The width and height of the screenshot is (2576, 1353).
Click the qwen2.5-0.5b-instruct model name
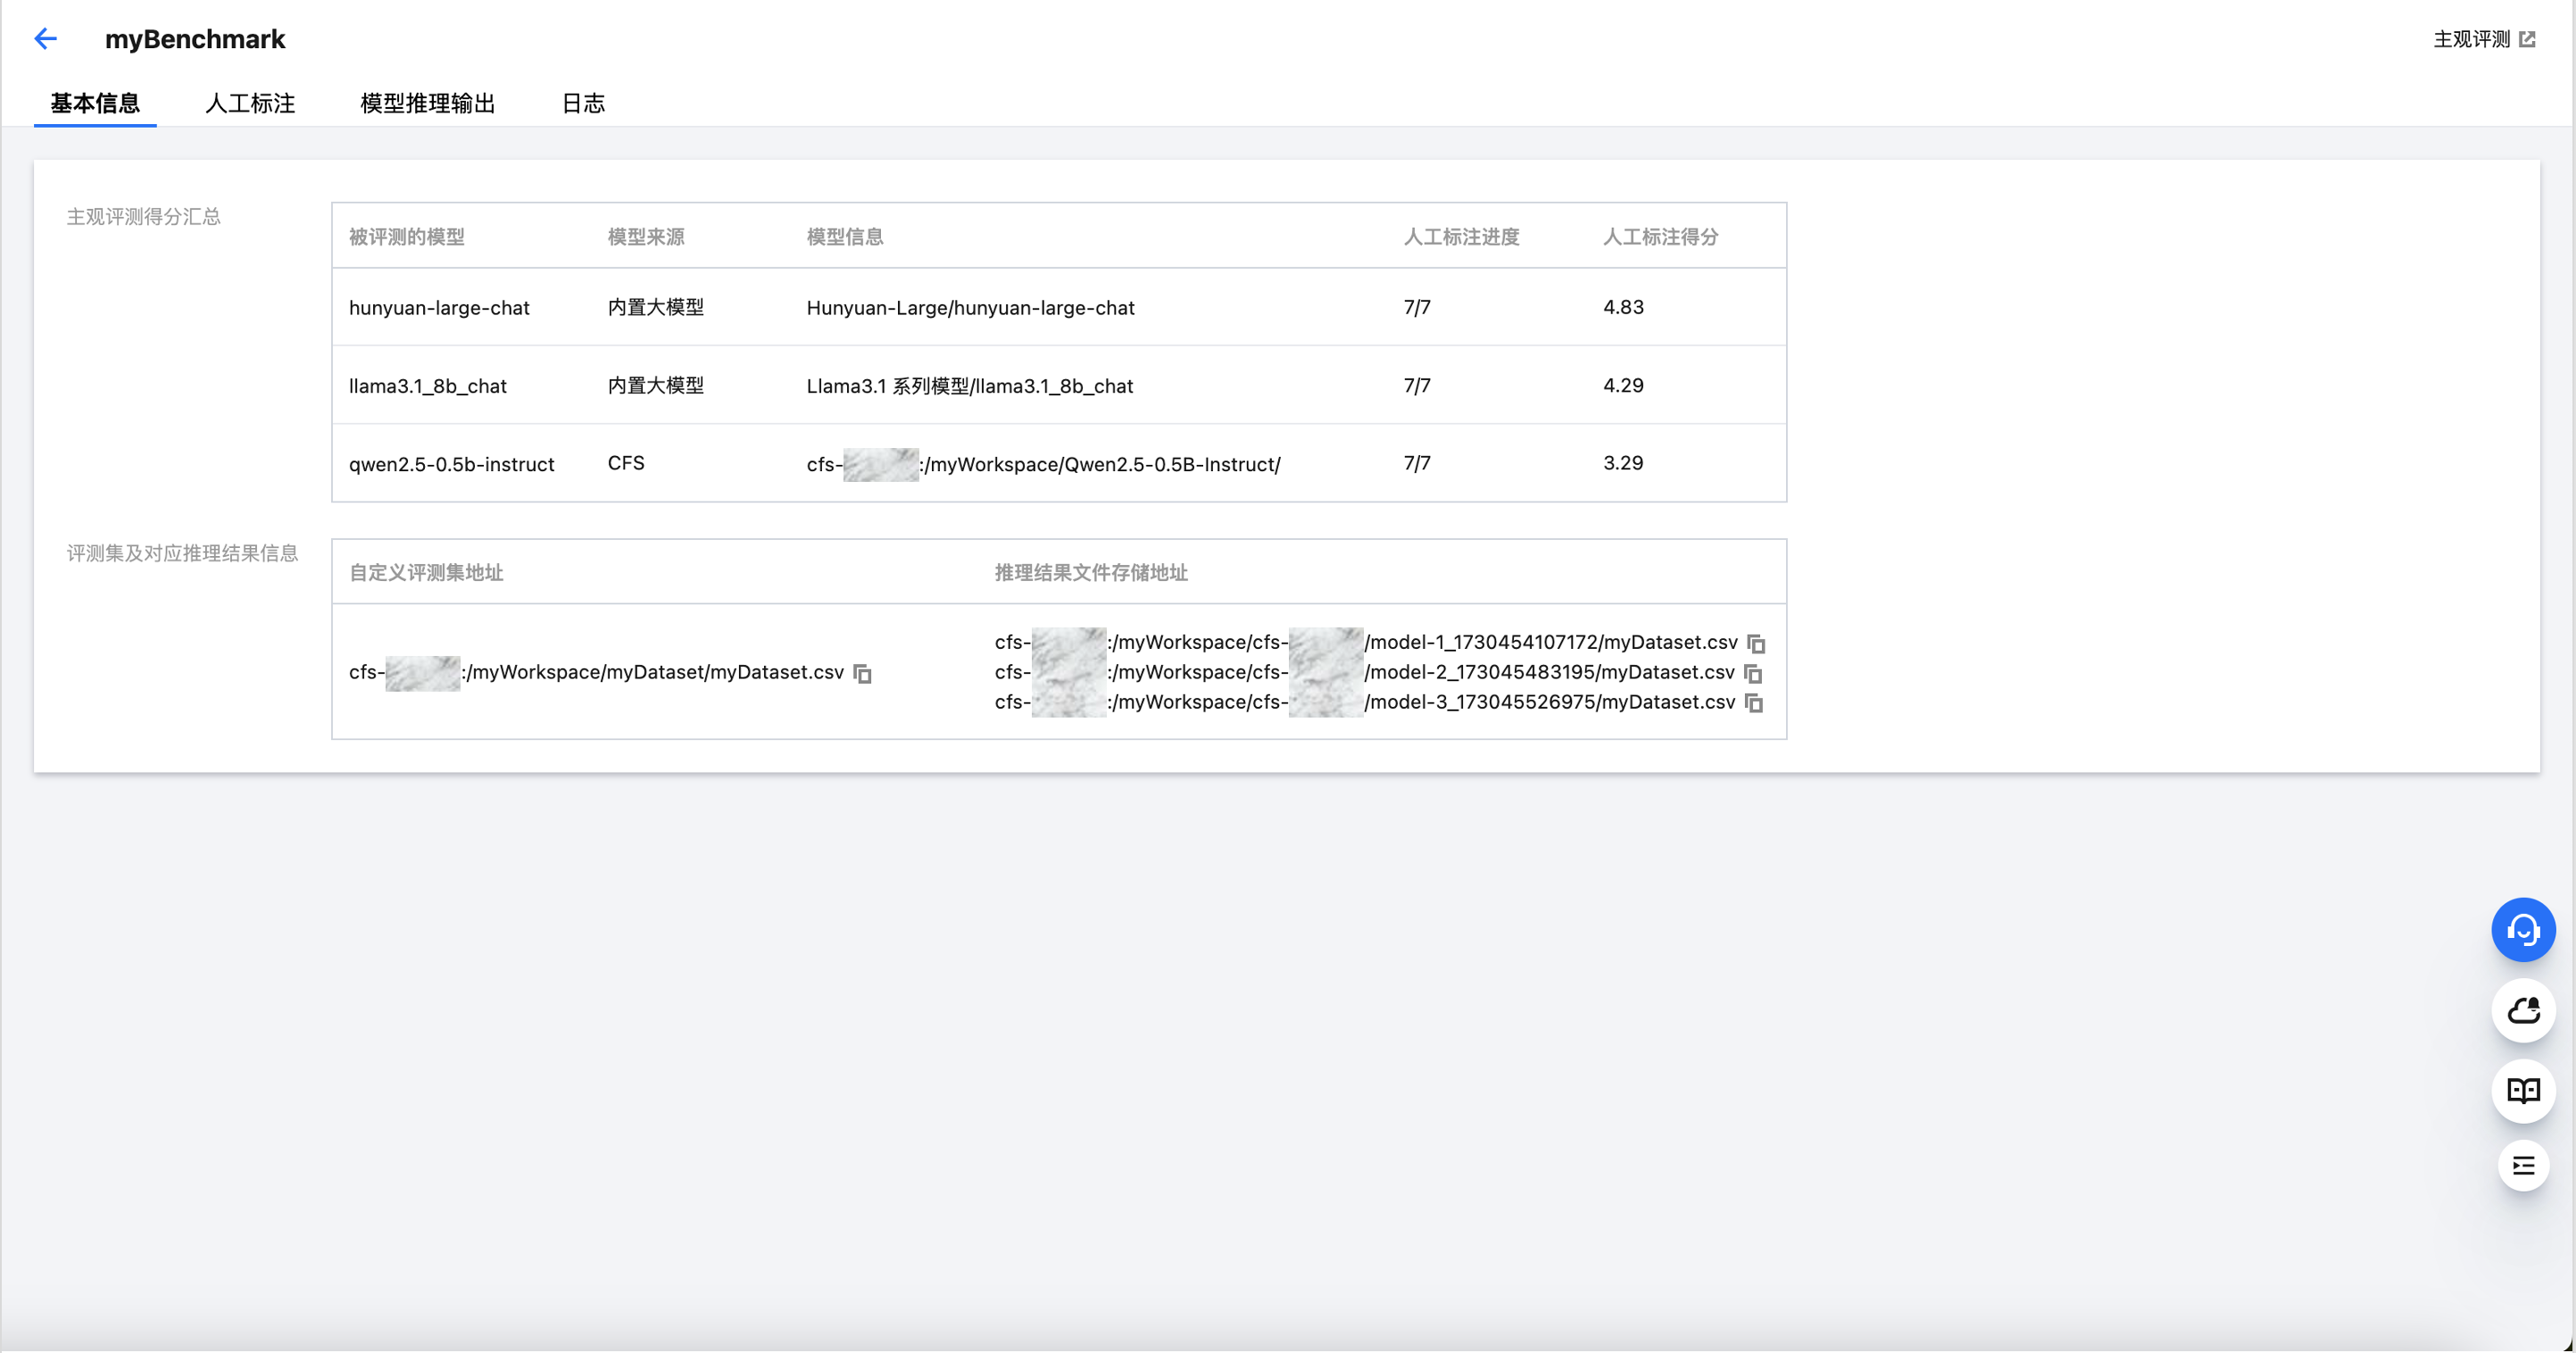coord(451,464)
